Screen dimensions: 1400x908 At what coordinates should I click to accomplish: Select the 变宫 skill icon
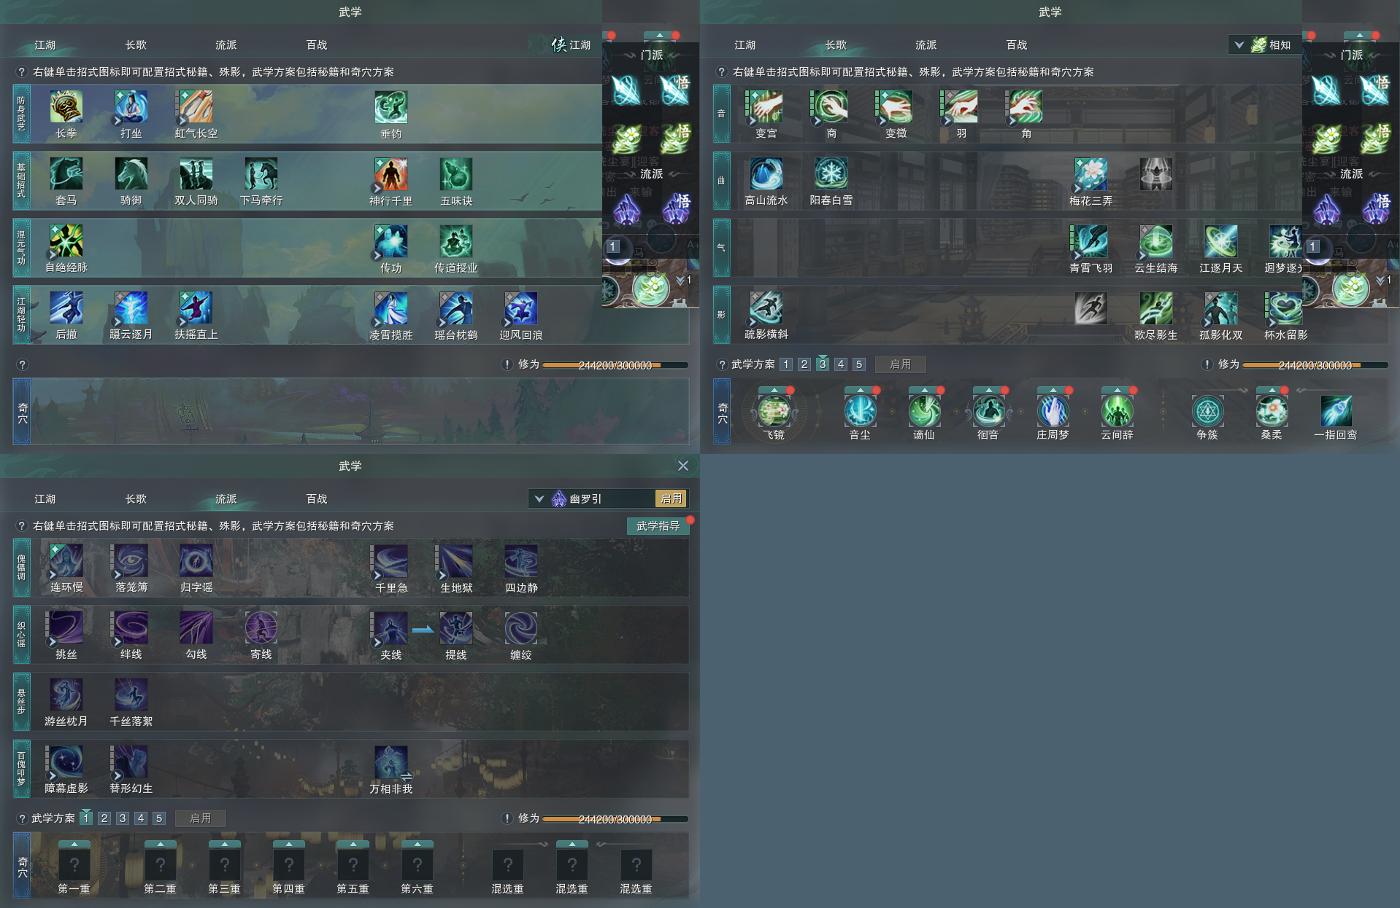point(766,107)
